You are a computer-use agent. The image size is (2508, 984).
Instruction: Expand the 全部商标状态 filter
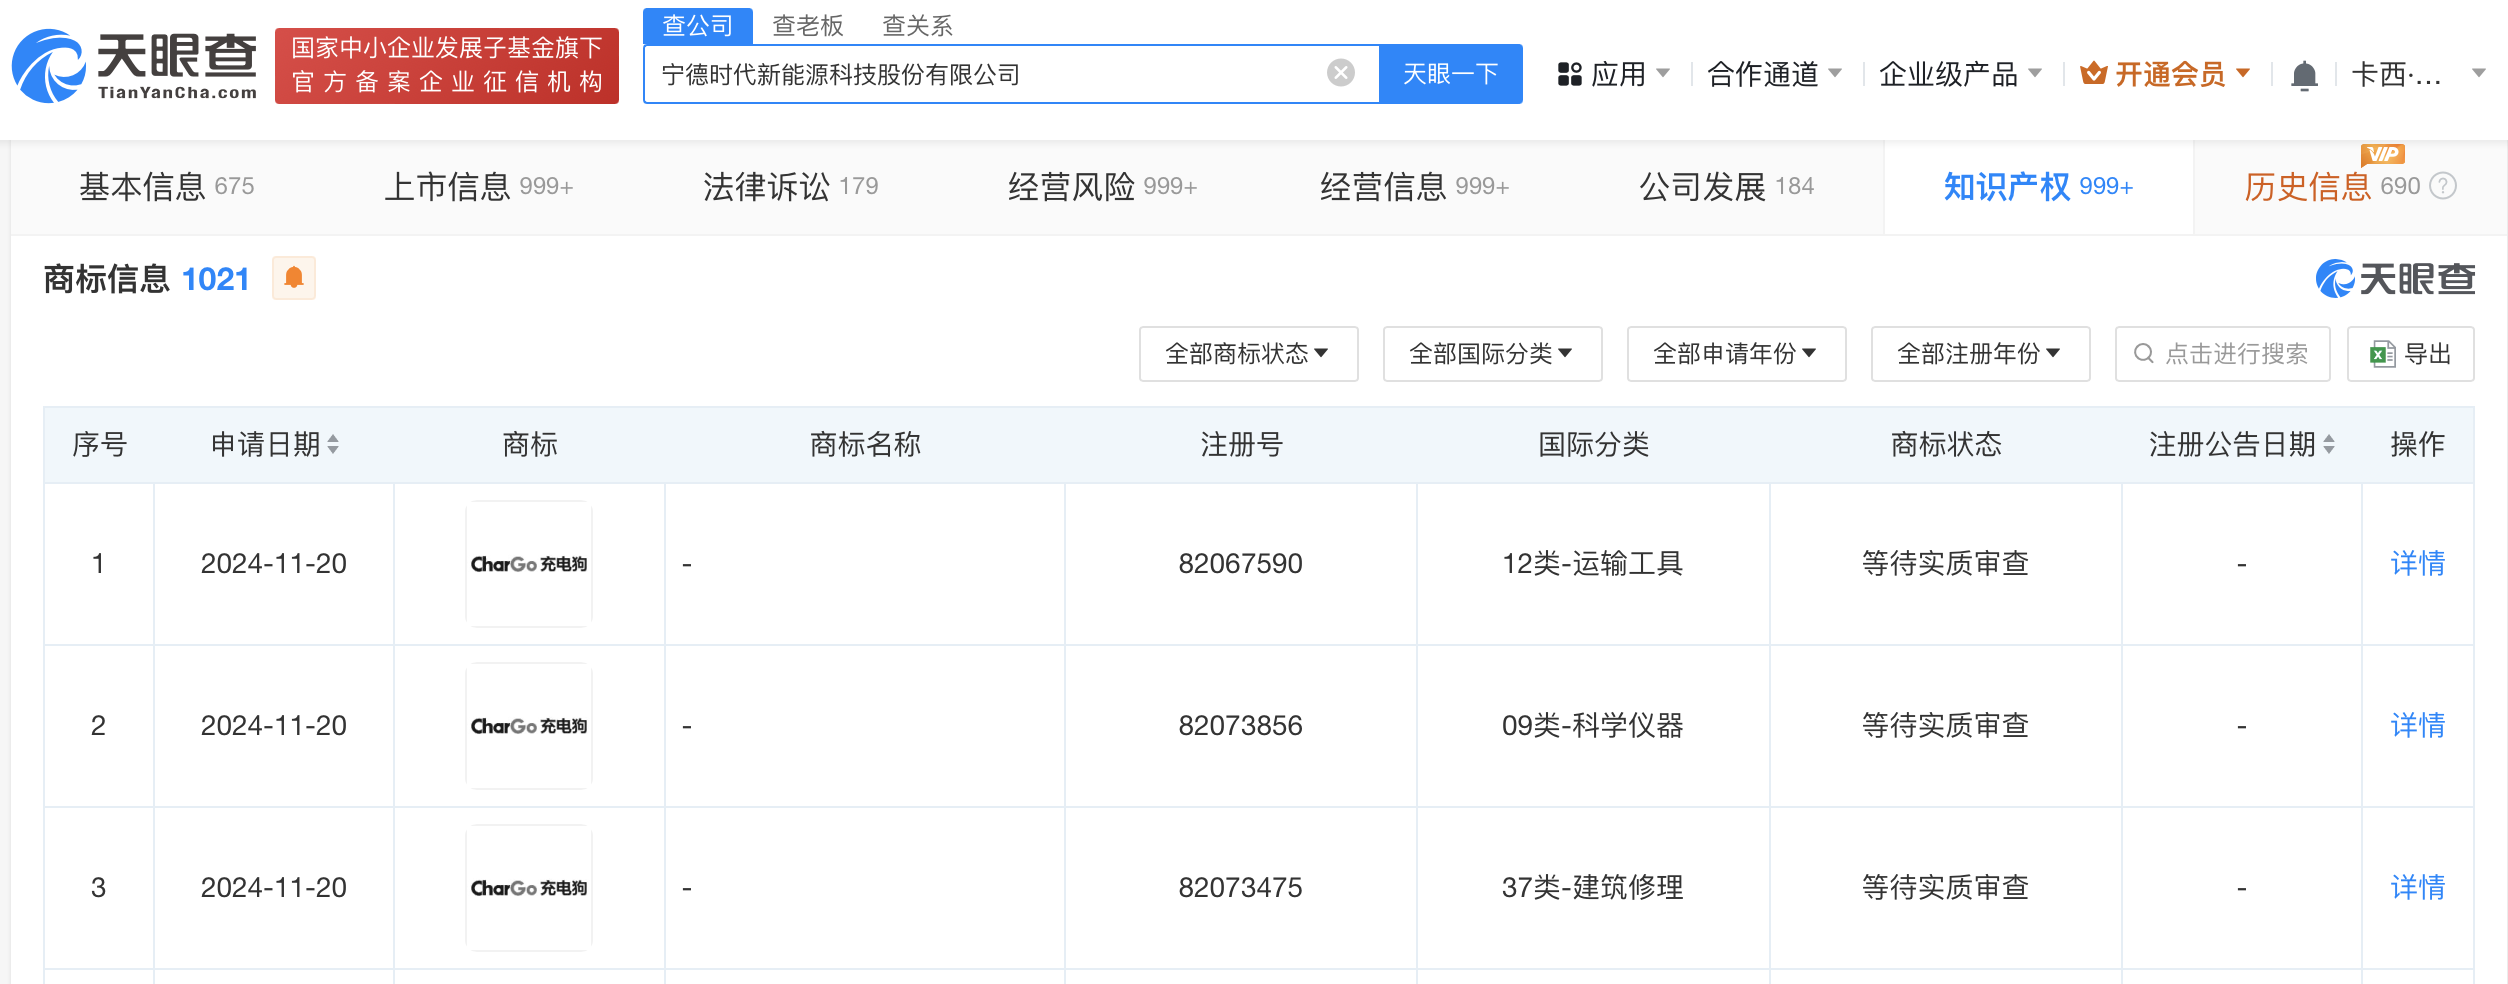[1247, 354]
